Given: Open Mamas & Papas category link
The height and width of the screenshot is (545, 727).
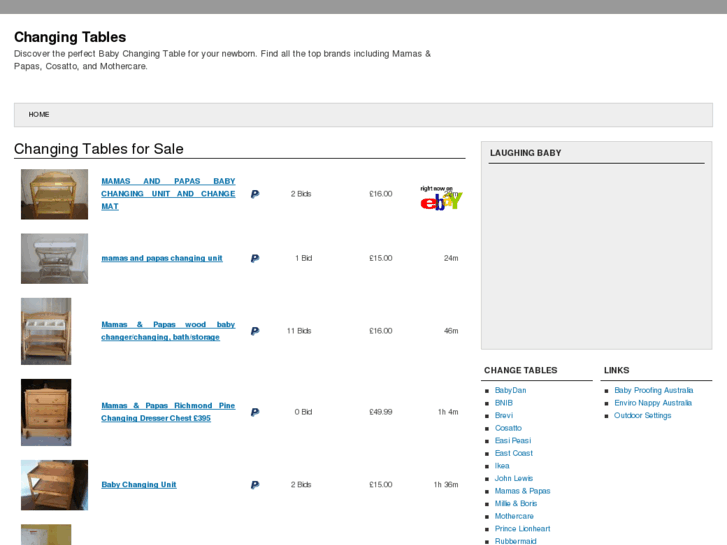Looking at the screenshot, I should click(523, 491).
